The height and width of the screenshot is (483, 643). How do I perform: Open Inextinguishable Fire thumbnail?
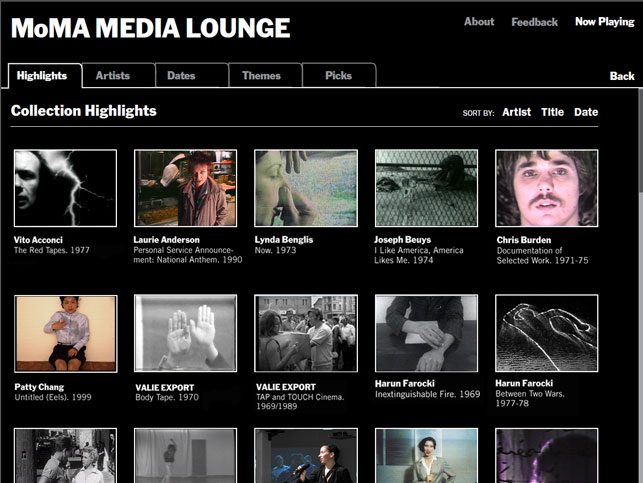click(x=426, y=333)
